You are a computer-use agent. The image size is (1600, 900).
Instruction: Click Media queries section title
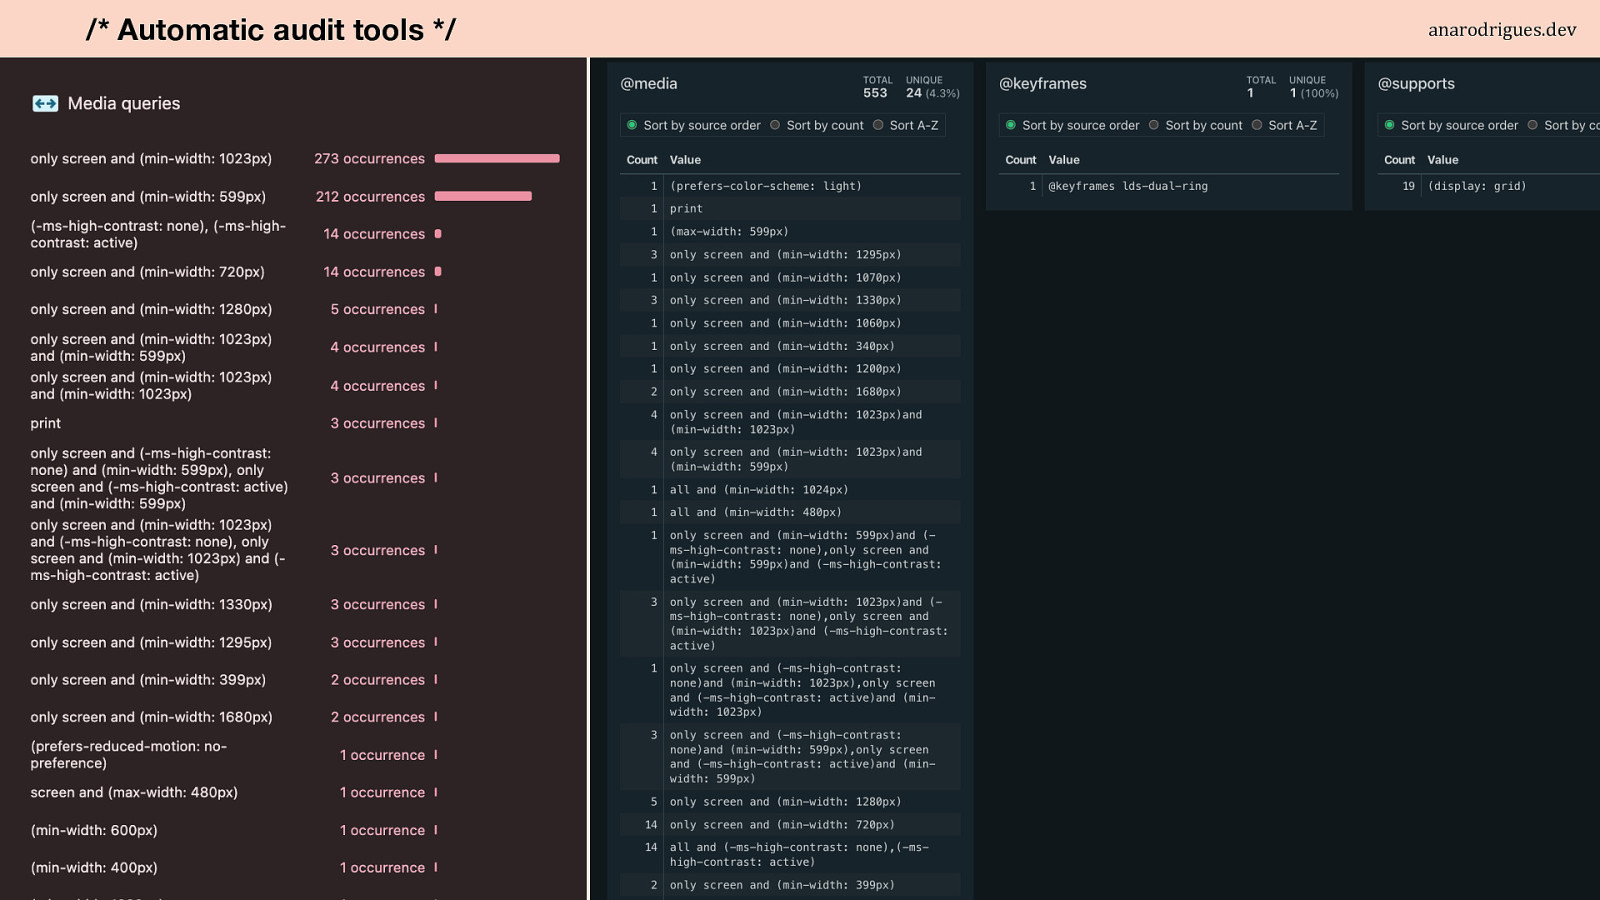click(124, 104)
